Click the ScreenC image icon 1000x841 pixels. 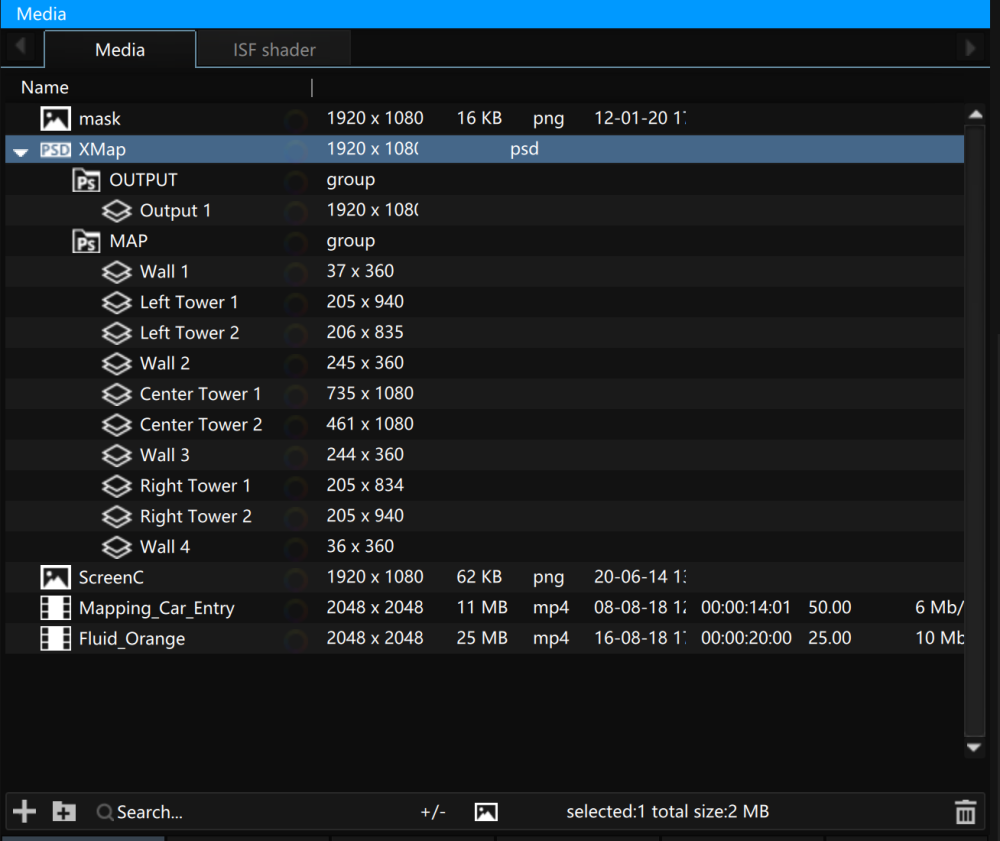[x=55, y=578]
